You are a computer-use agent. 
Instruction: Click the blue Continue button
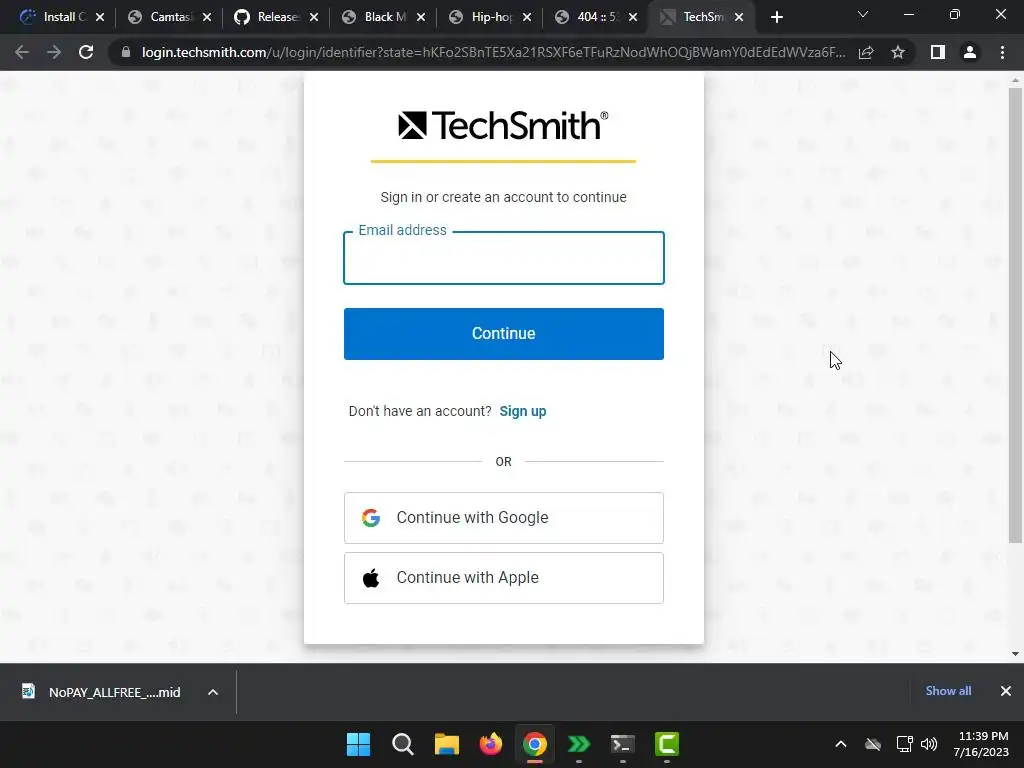[x=504, y=334]
